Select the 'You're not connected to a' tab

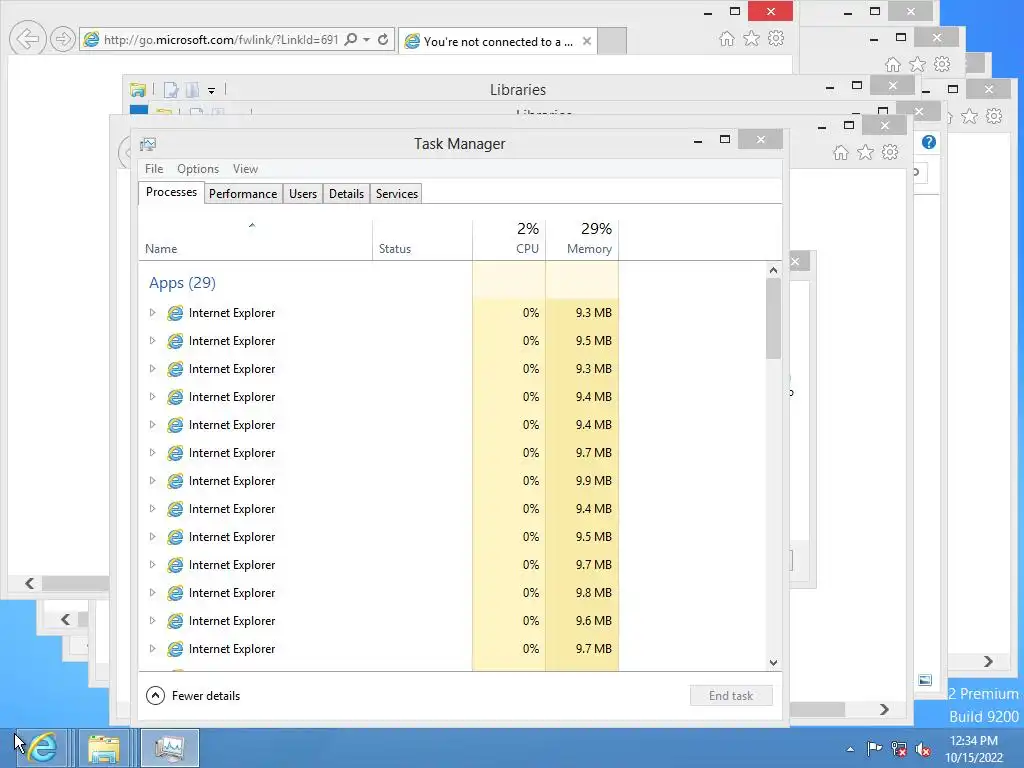(x=498, y=41)
